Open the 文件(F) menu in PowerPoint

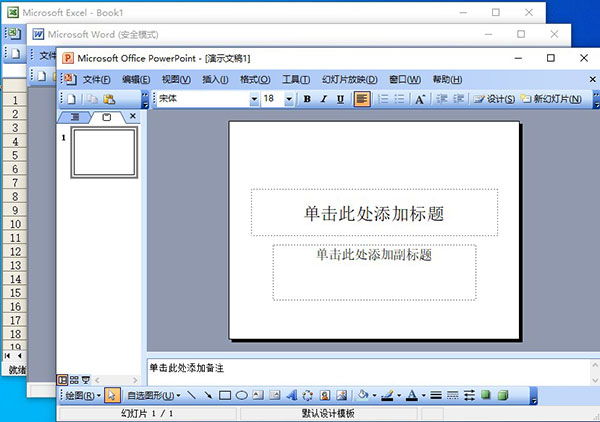tap(97, 80)
